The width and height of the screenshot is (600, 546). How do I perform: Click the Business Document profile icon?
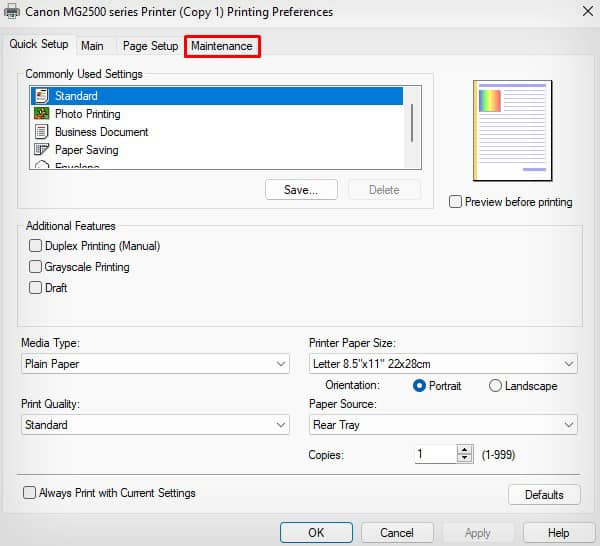coord(41,132)
